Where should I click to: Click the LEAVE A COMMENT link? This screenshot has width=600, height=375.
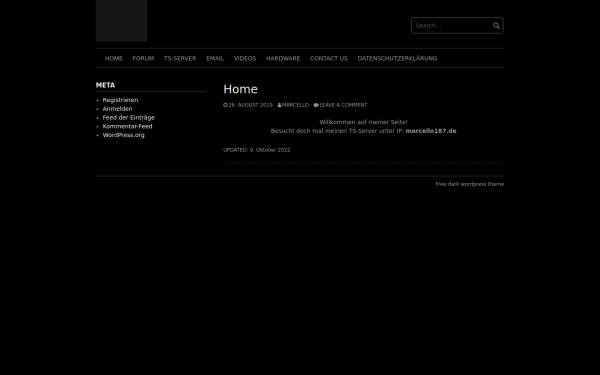pos(343,105)
